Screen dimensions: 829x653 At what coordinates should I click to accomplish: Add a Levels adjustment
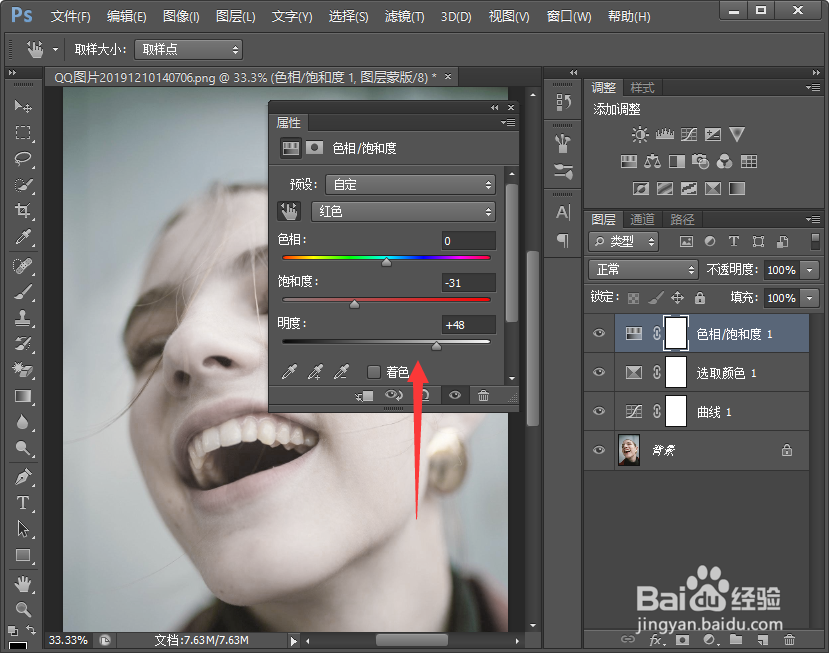[665, 134]
